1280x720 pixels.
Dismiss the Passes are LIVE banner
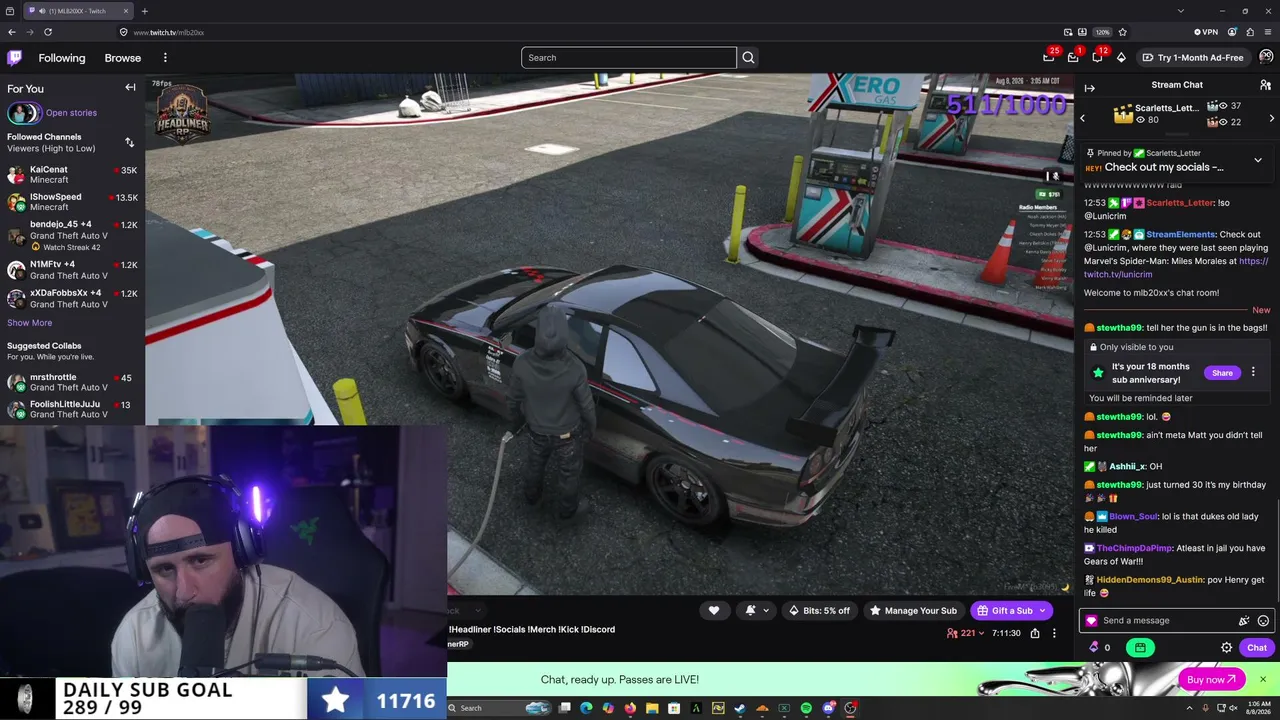tap(1262, 680)
